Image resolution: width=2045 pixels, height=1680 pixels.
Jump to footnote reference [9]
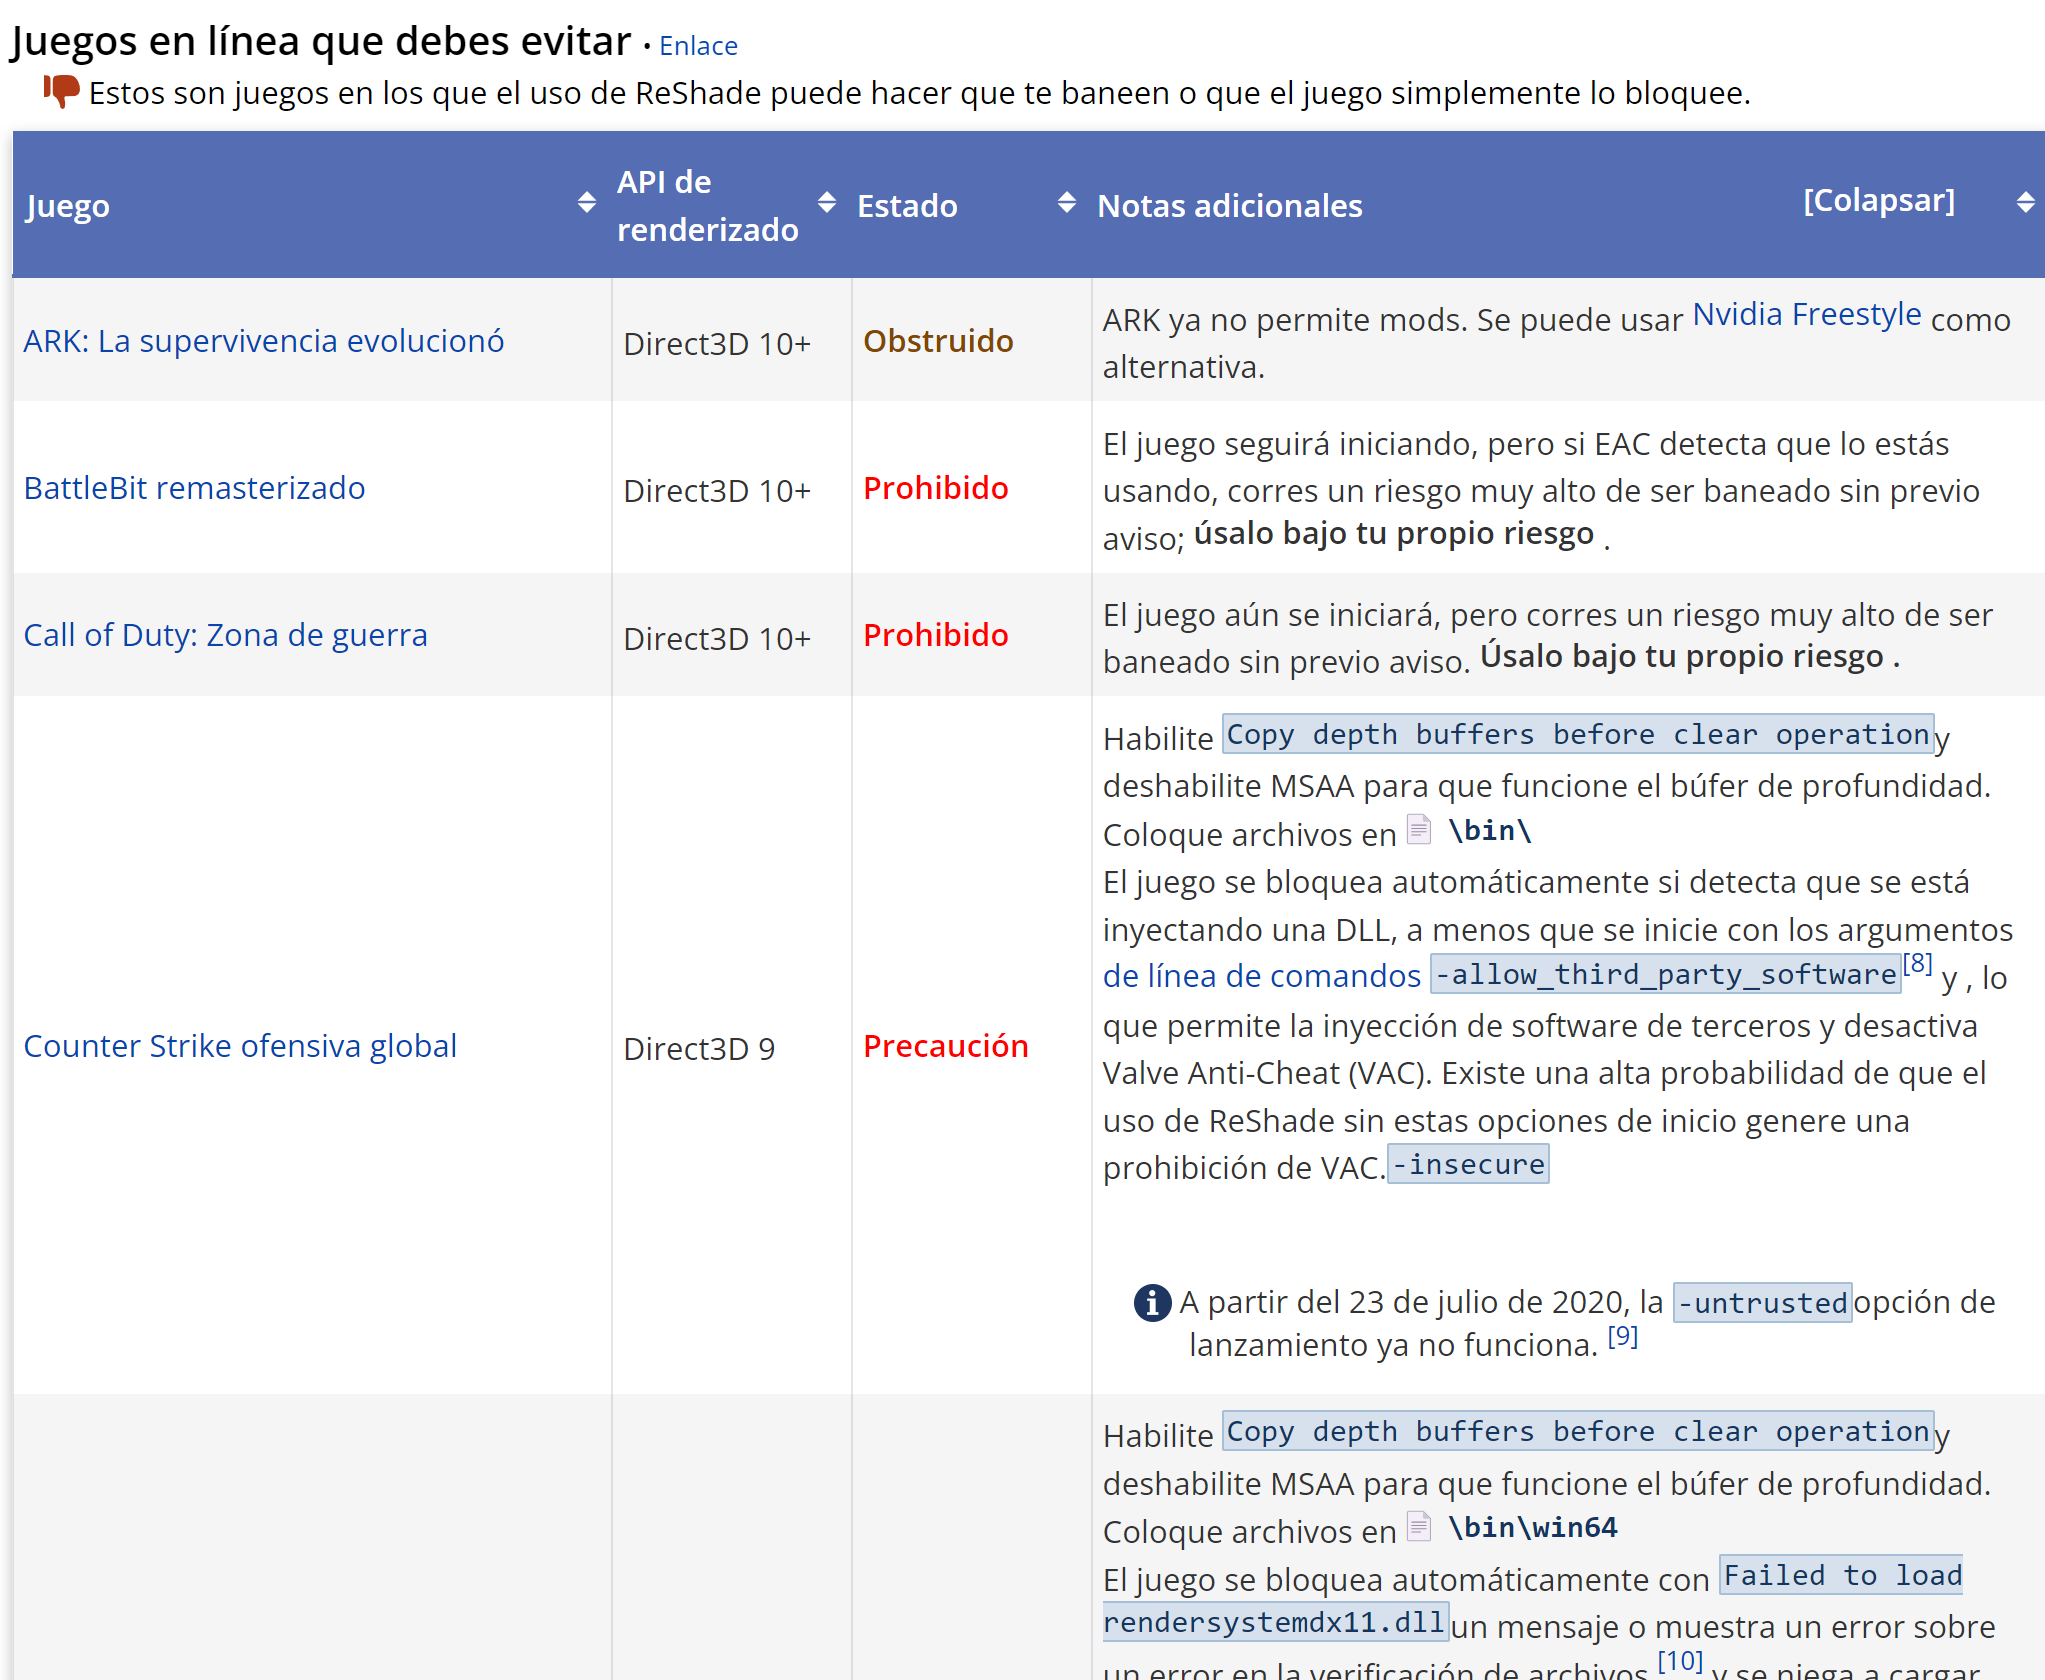point(1623,1336)
